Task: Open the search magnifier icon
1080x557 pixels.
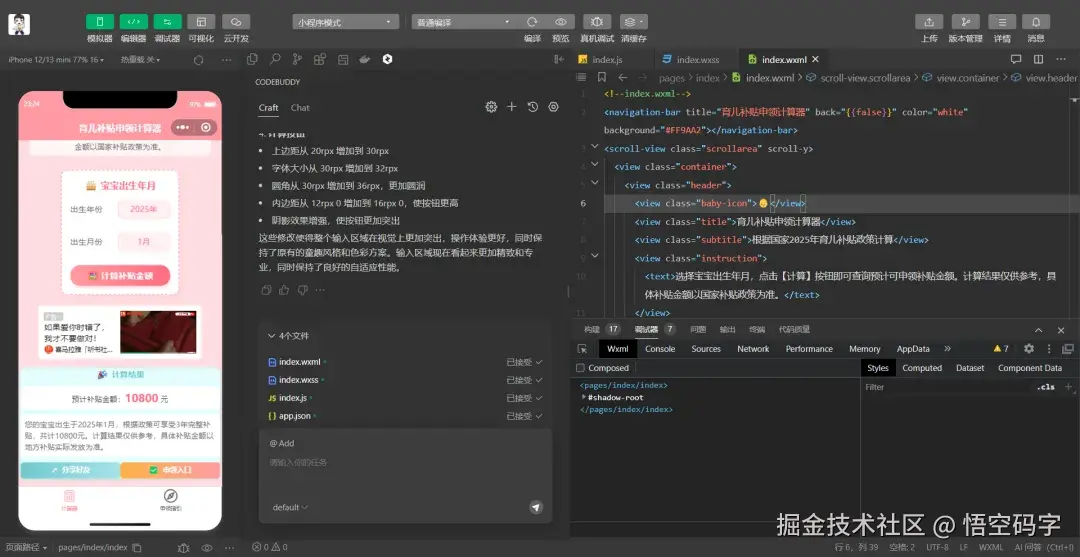Action: pyautogui.click(x=275, y=59)
